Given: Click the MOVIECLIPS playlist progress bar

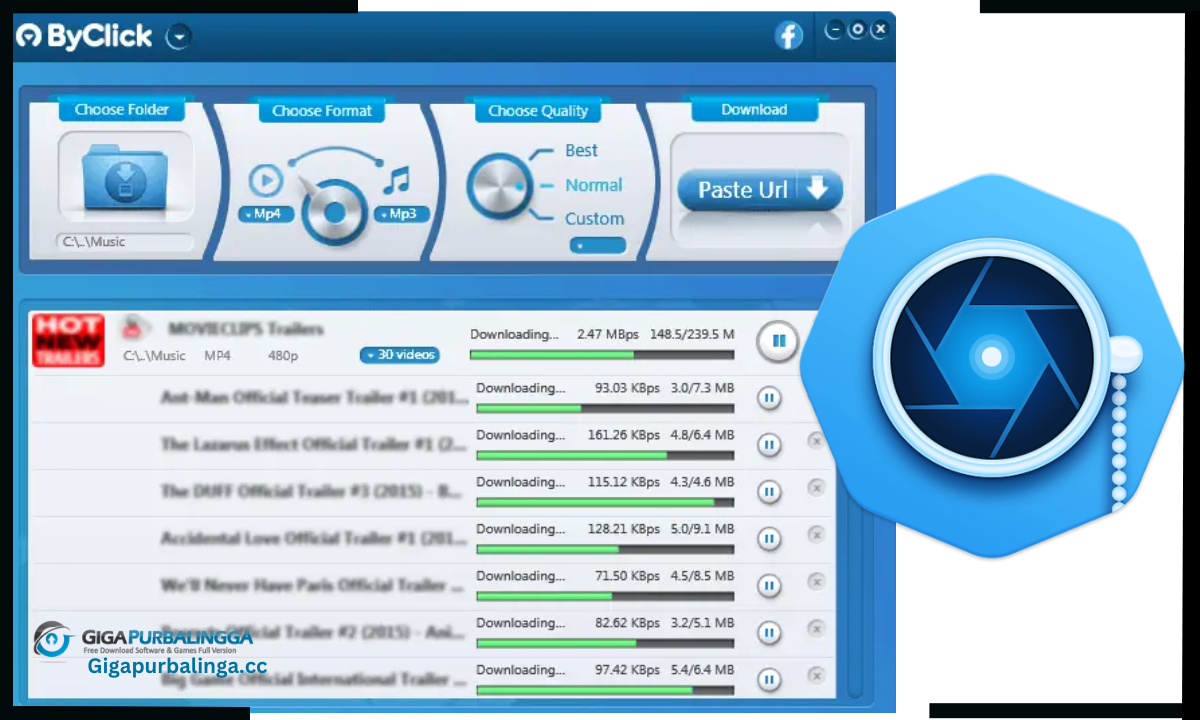Looking at the screenshot, I should click(x=602, y=355).
